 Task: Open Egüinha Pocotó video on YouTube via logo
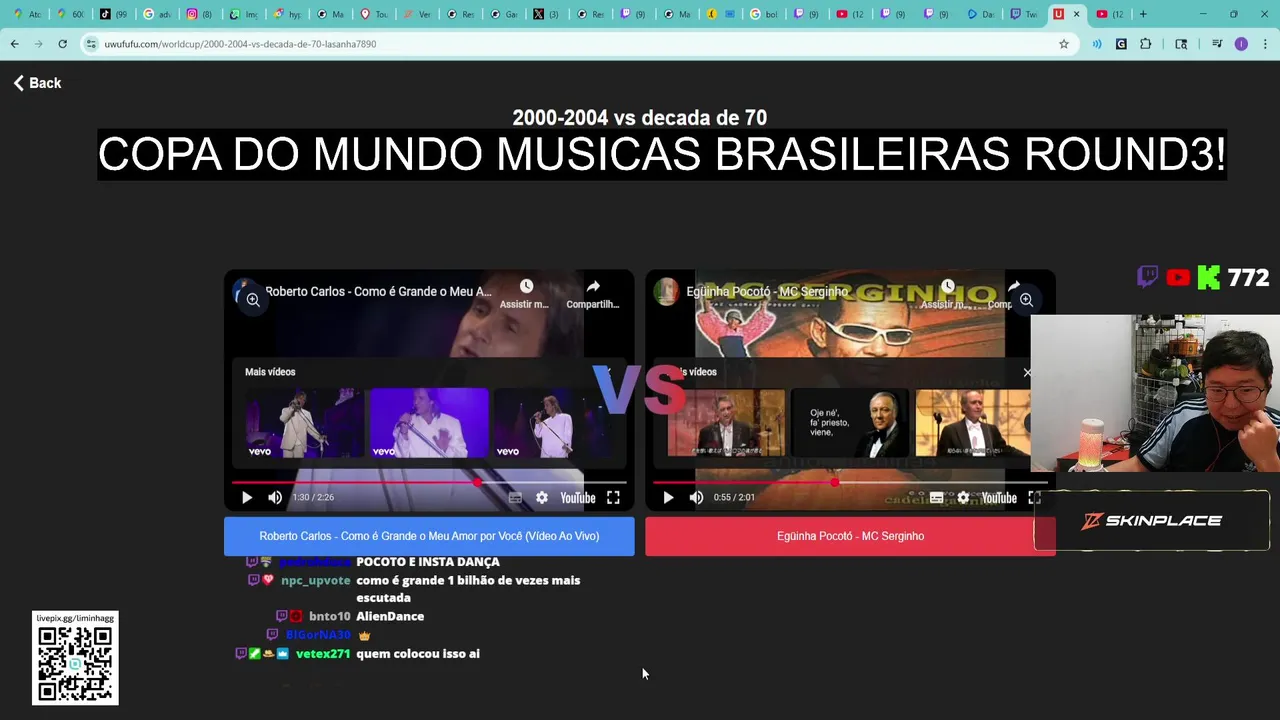[999, 498]
